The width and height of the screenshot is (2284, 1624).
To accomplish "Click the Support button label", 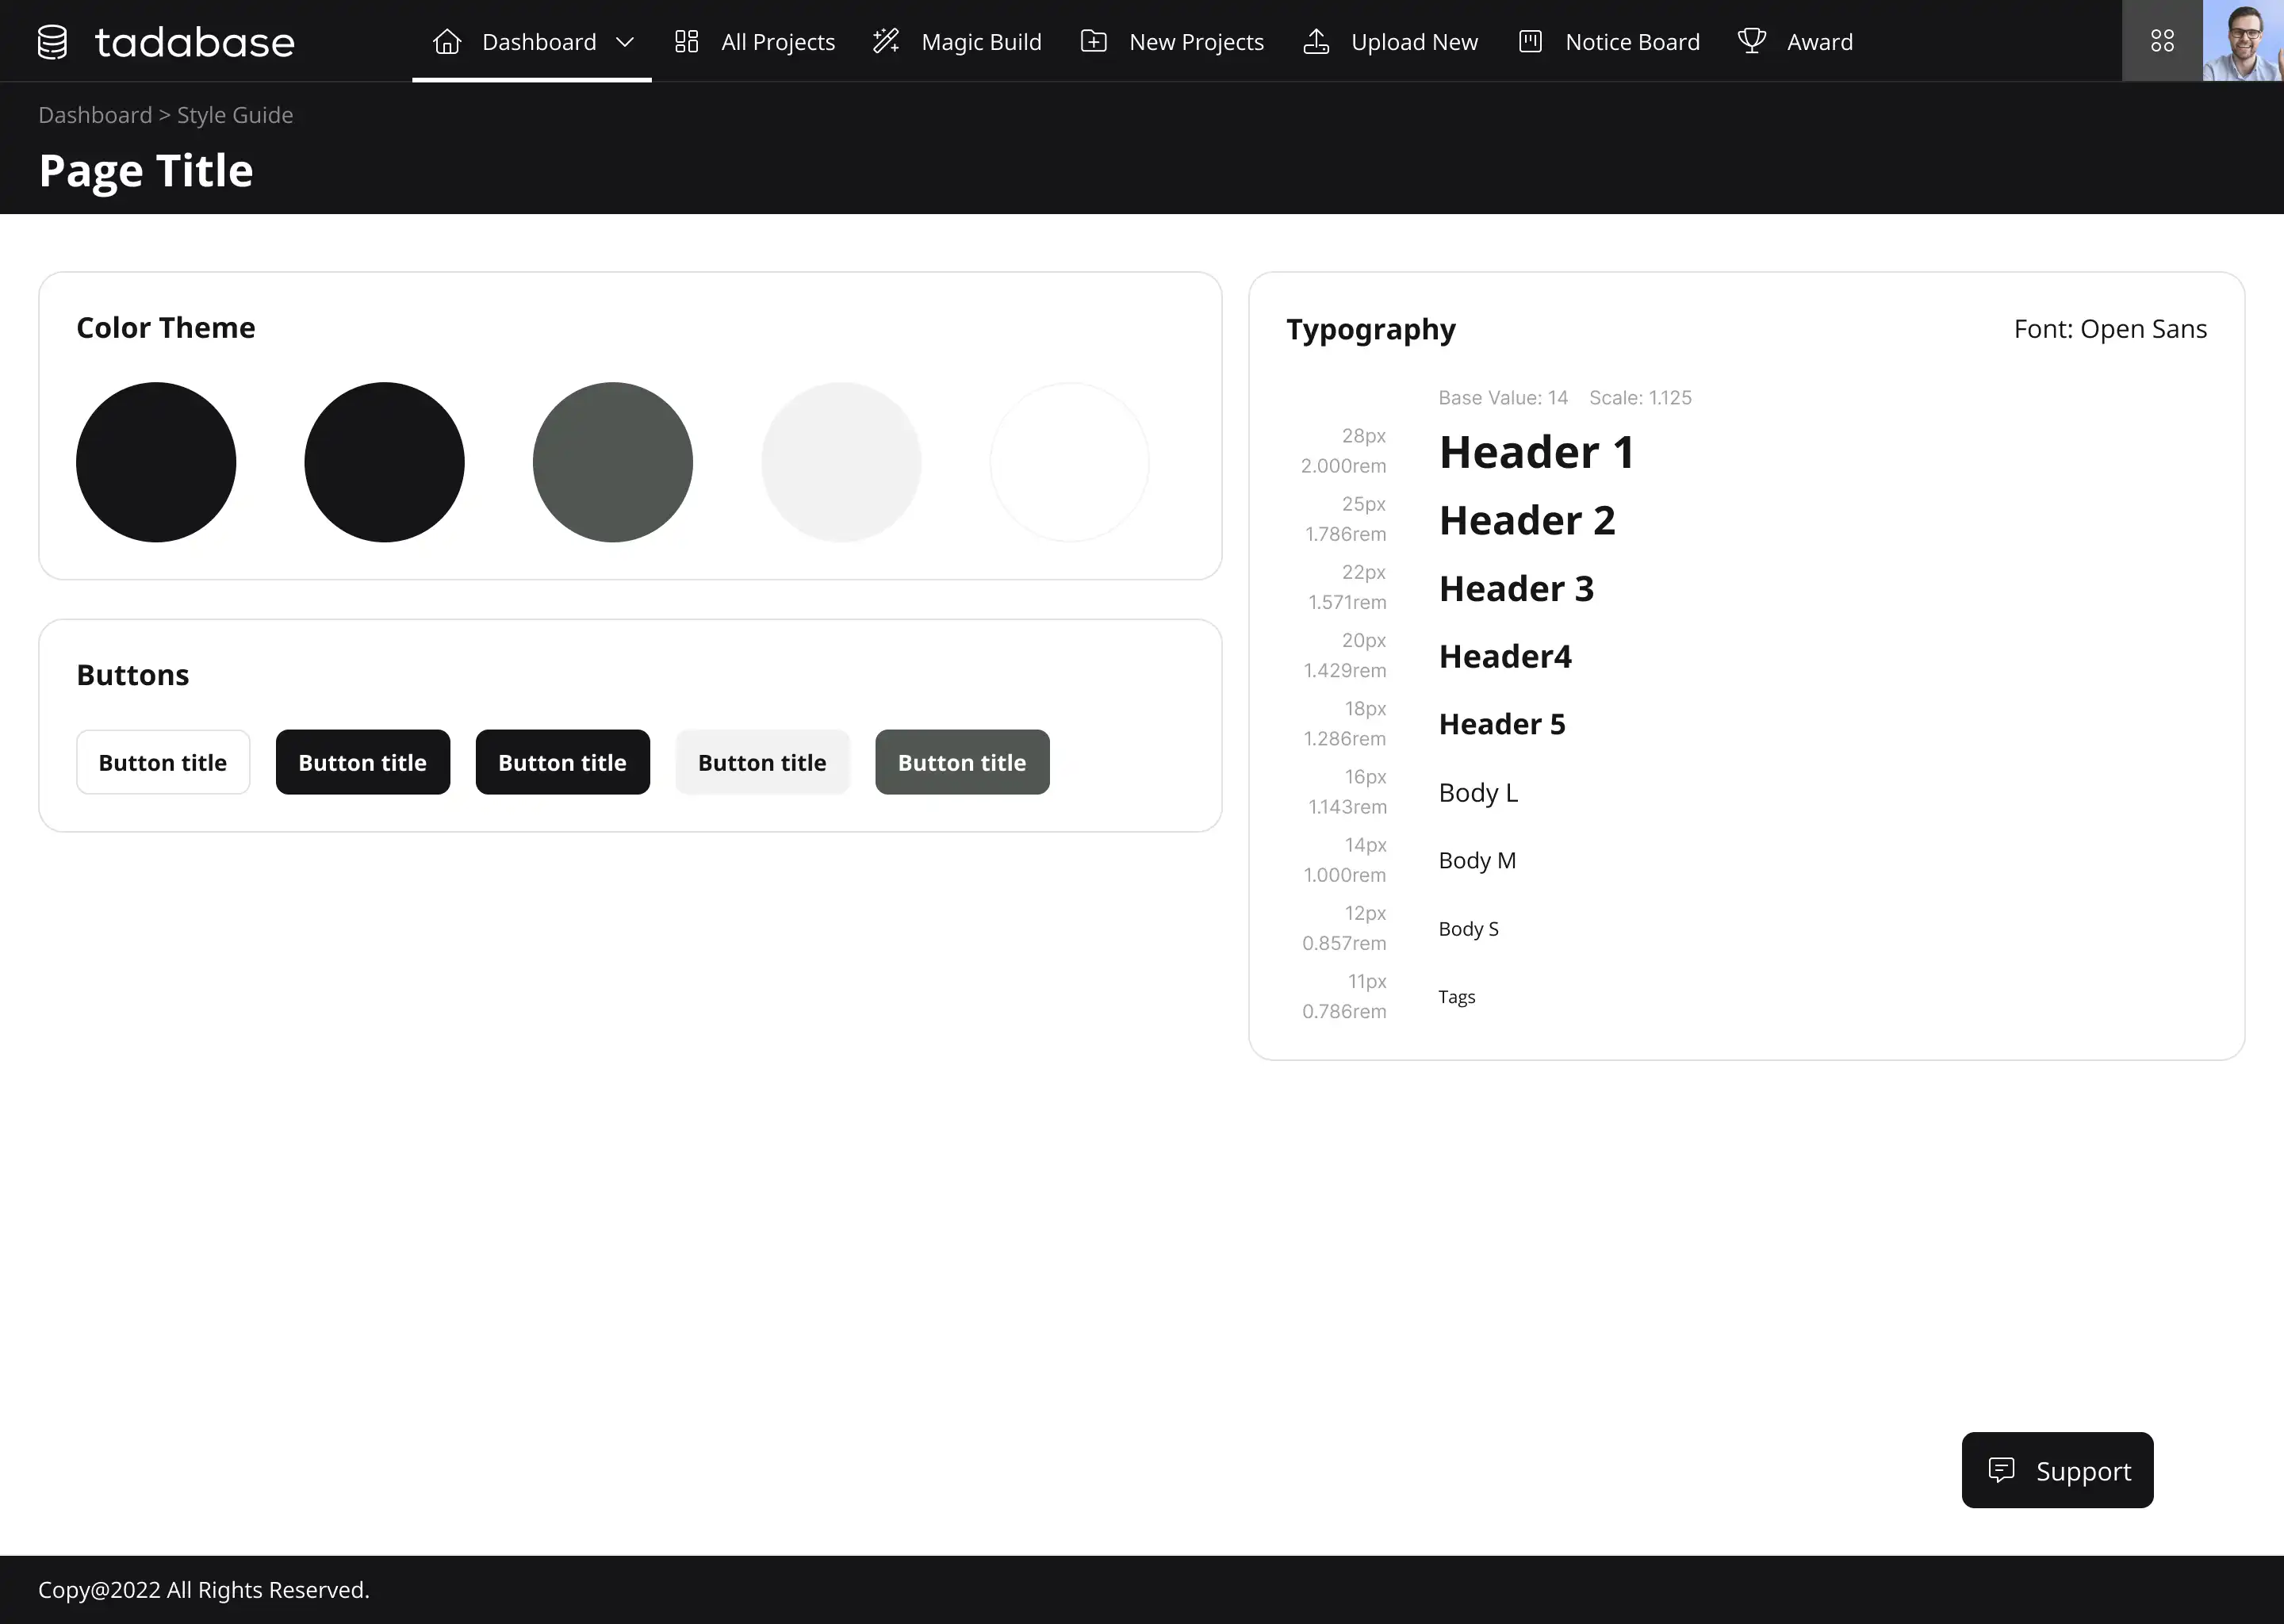I will coord(2083,1471).
